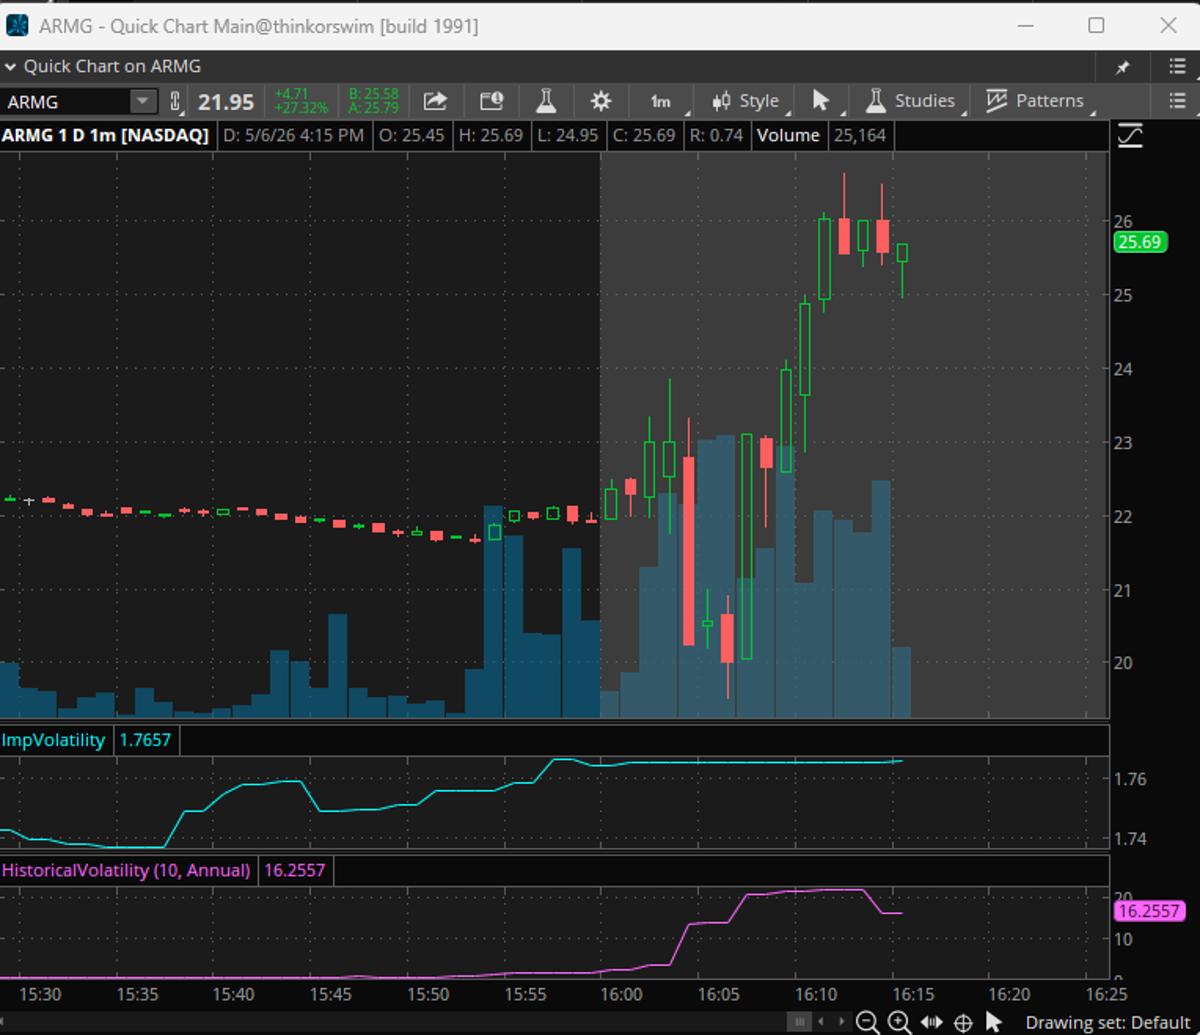Click the share chart icon

[435, 101]
